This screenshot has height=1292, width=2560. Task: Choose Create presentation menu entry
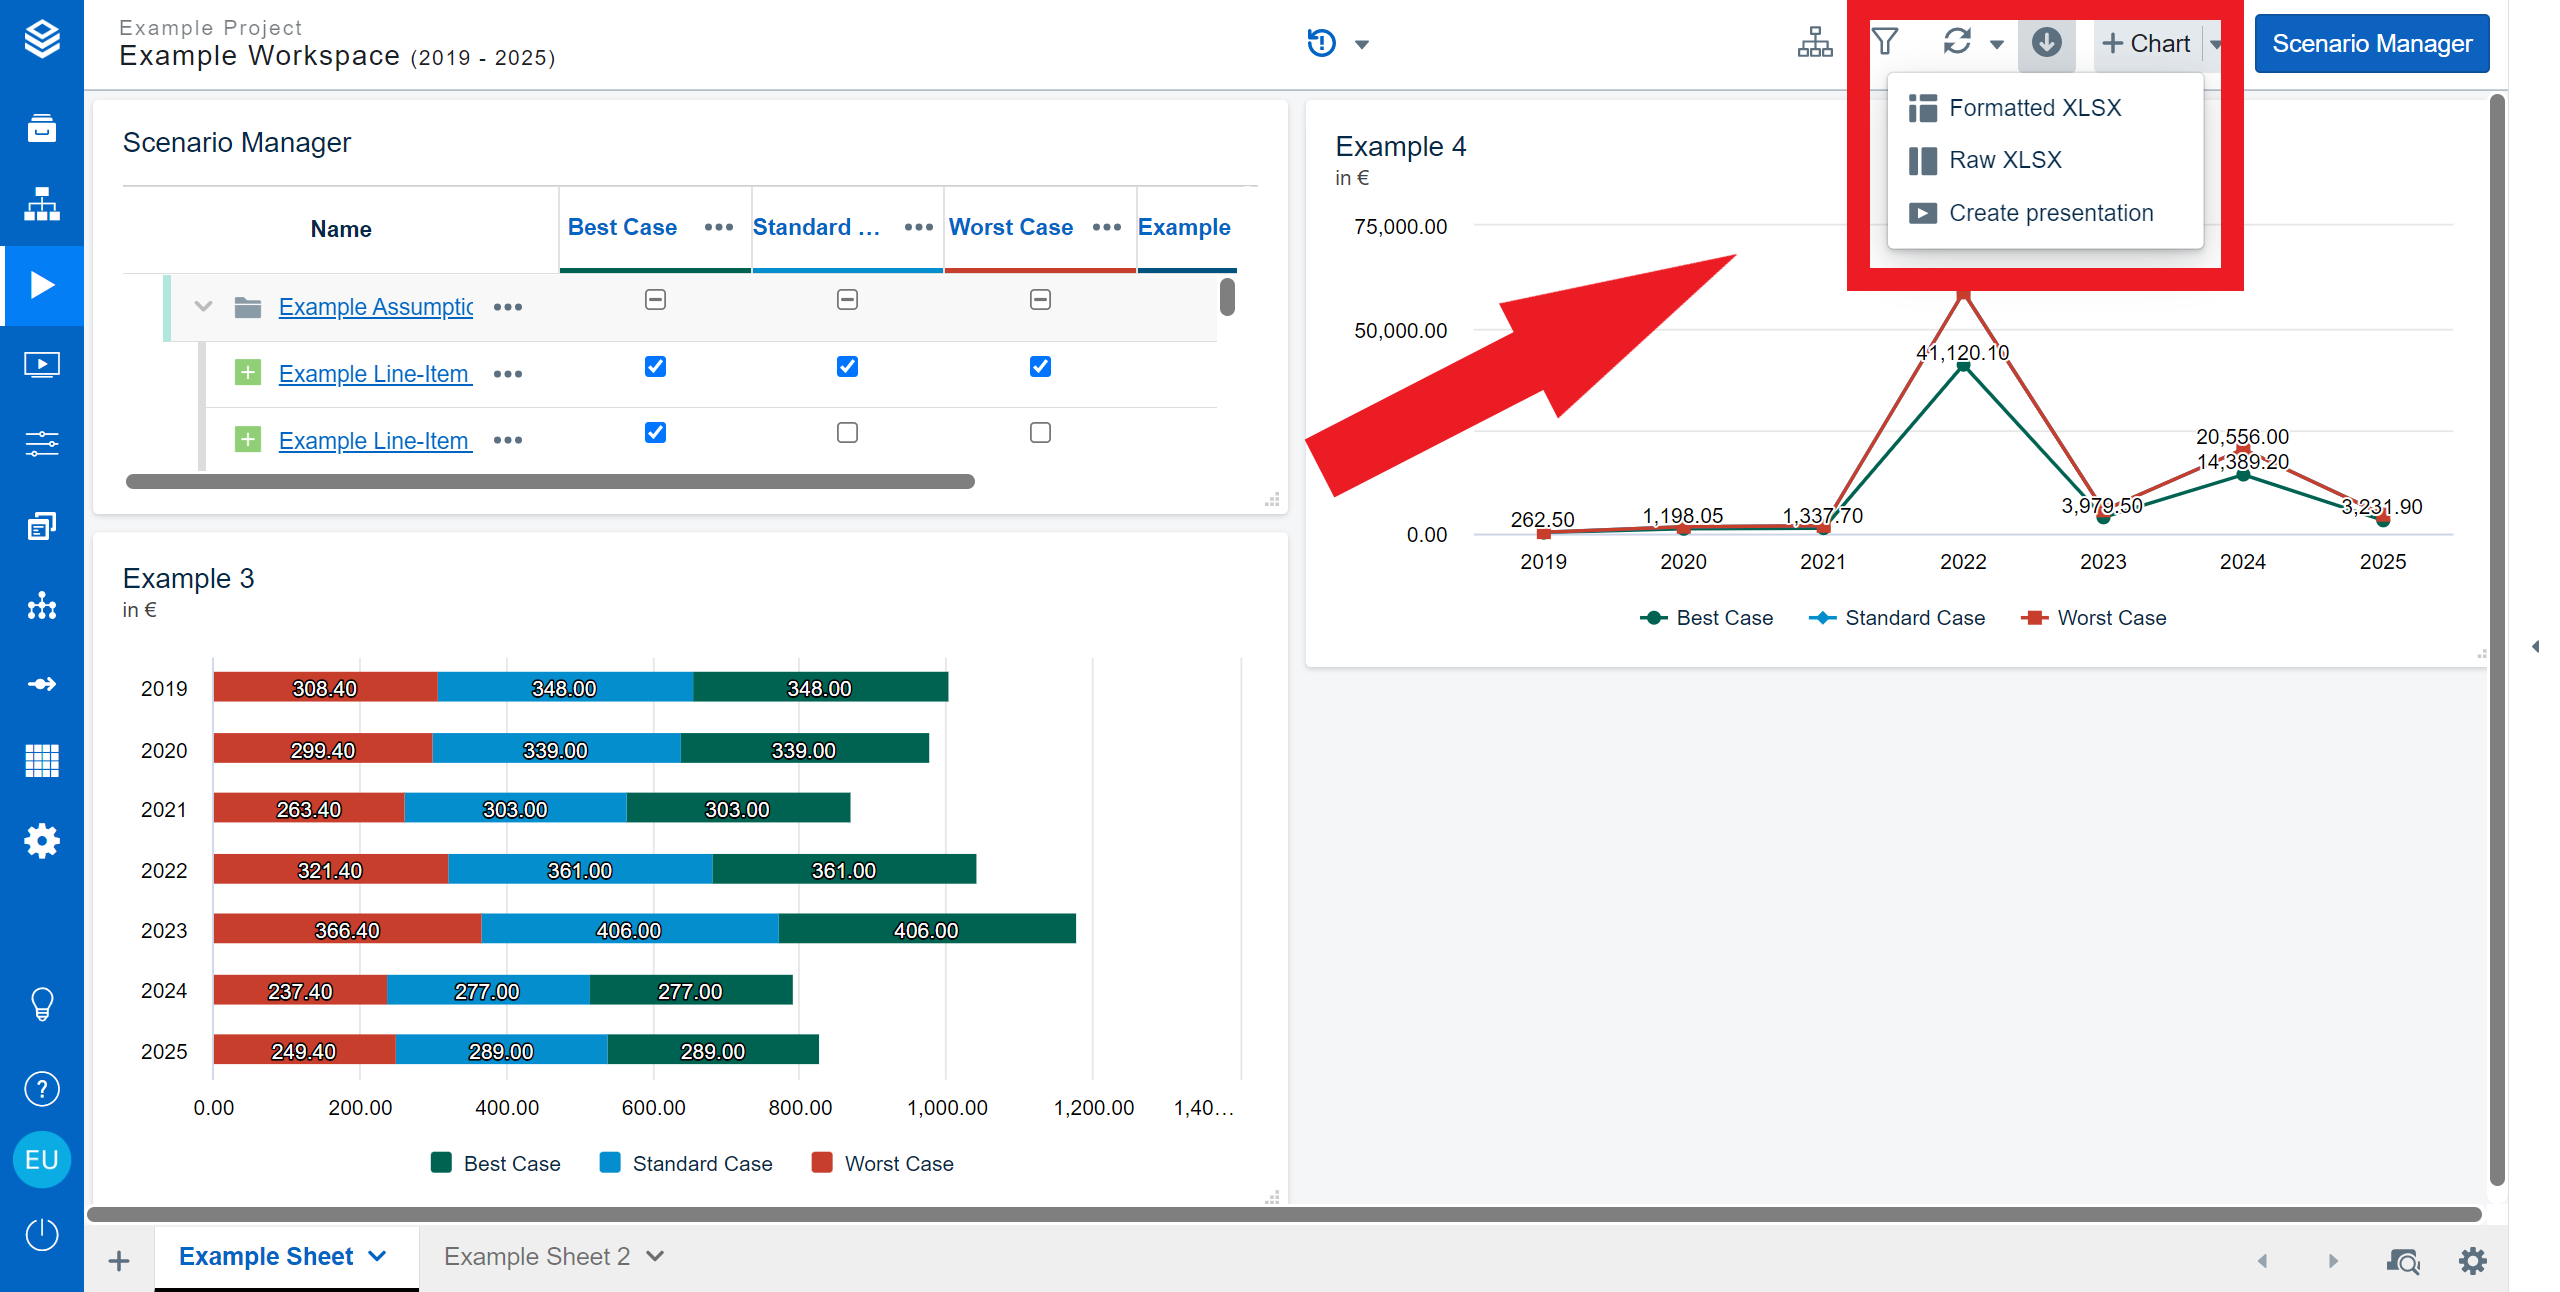coord(2050,213)
